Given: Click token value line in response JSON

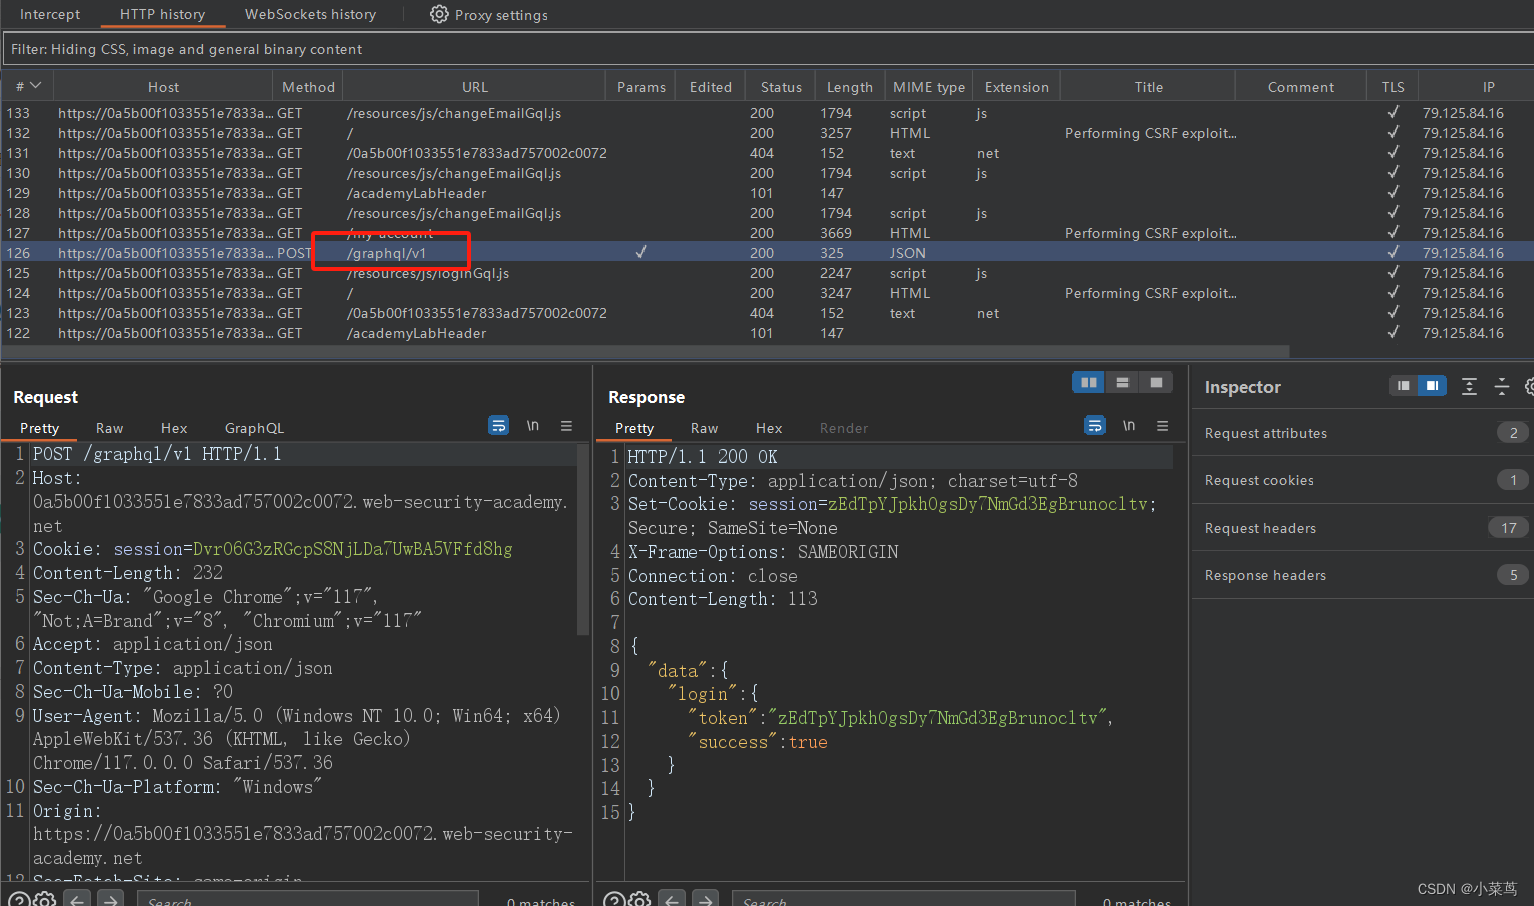Looking at the screenshot, I should [x=900, y=718].
